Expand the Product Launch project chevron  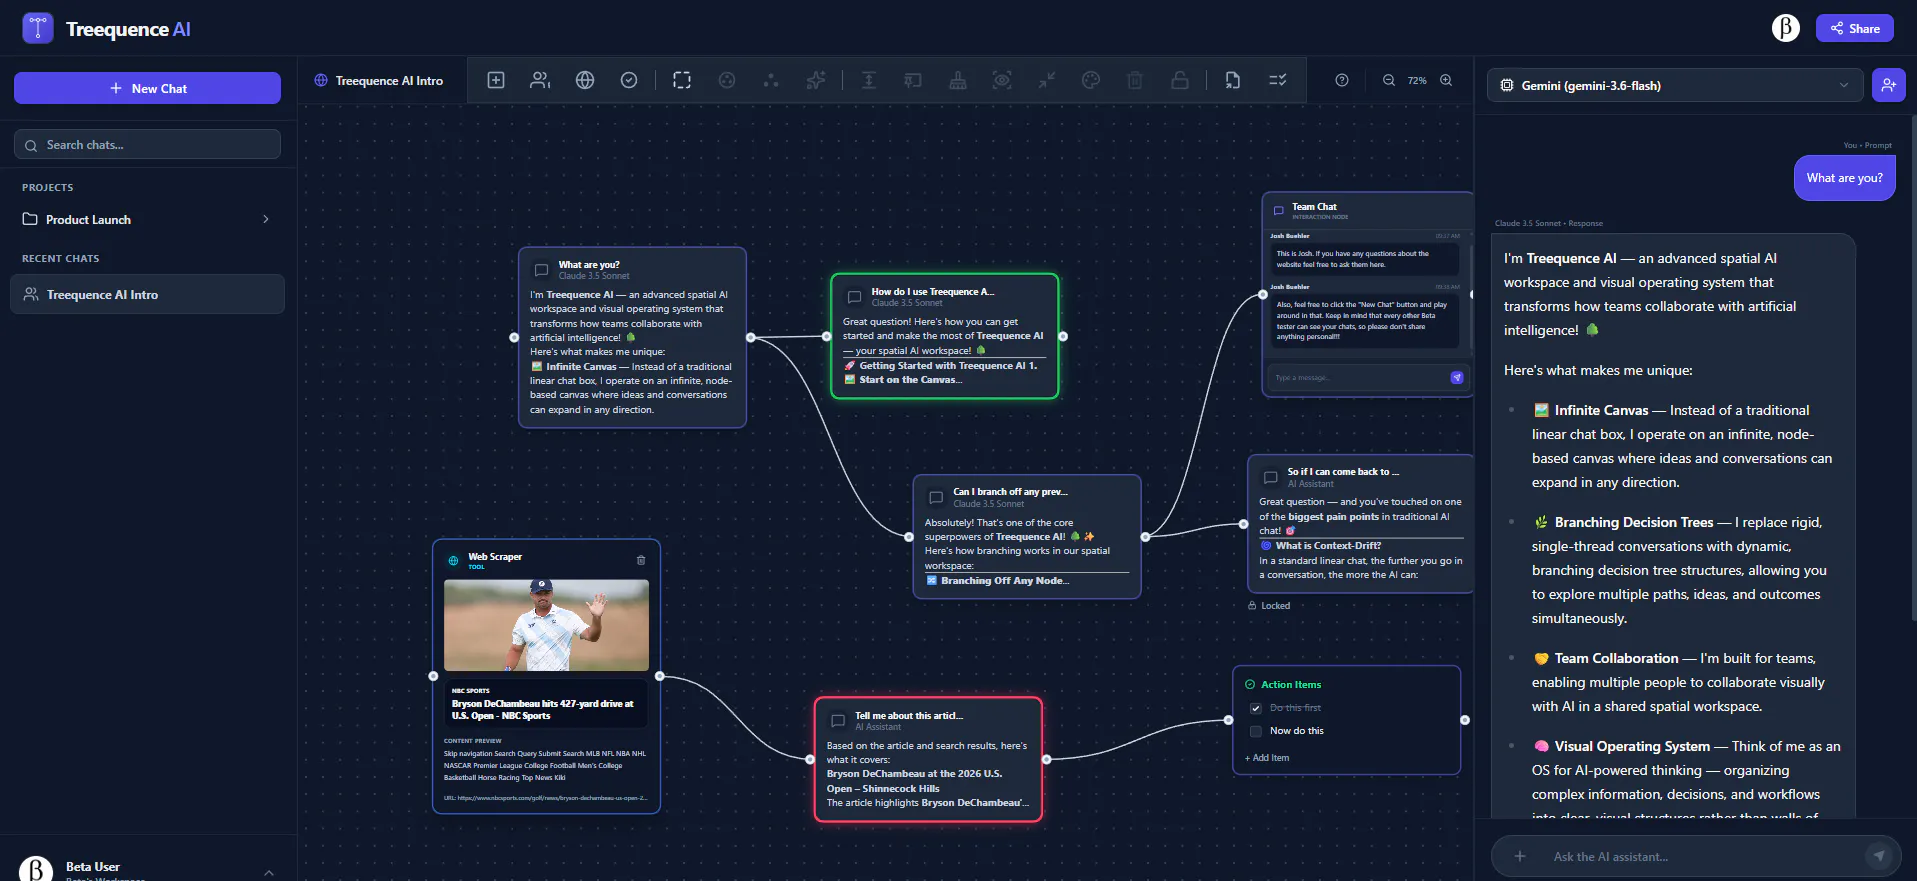(266, 219)
